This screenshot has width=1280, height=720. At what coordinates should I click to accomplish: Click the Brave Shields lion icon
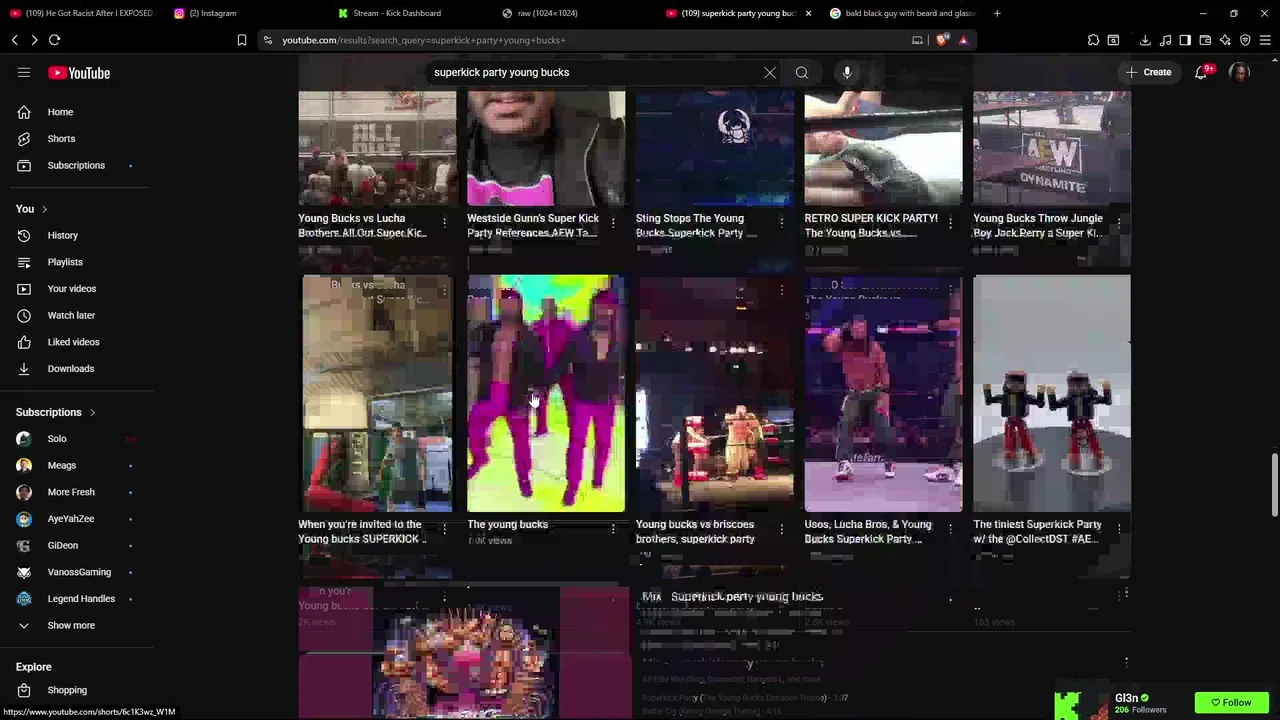pyautogui.click(x=942, y=40)
